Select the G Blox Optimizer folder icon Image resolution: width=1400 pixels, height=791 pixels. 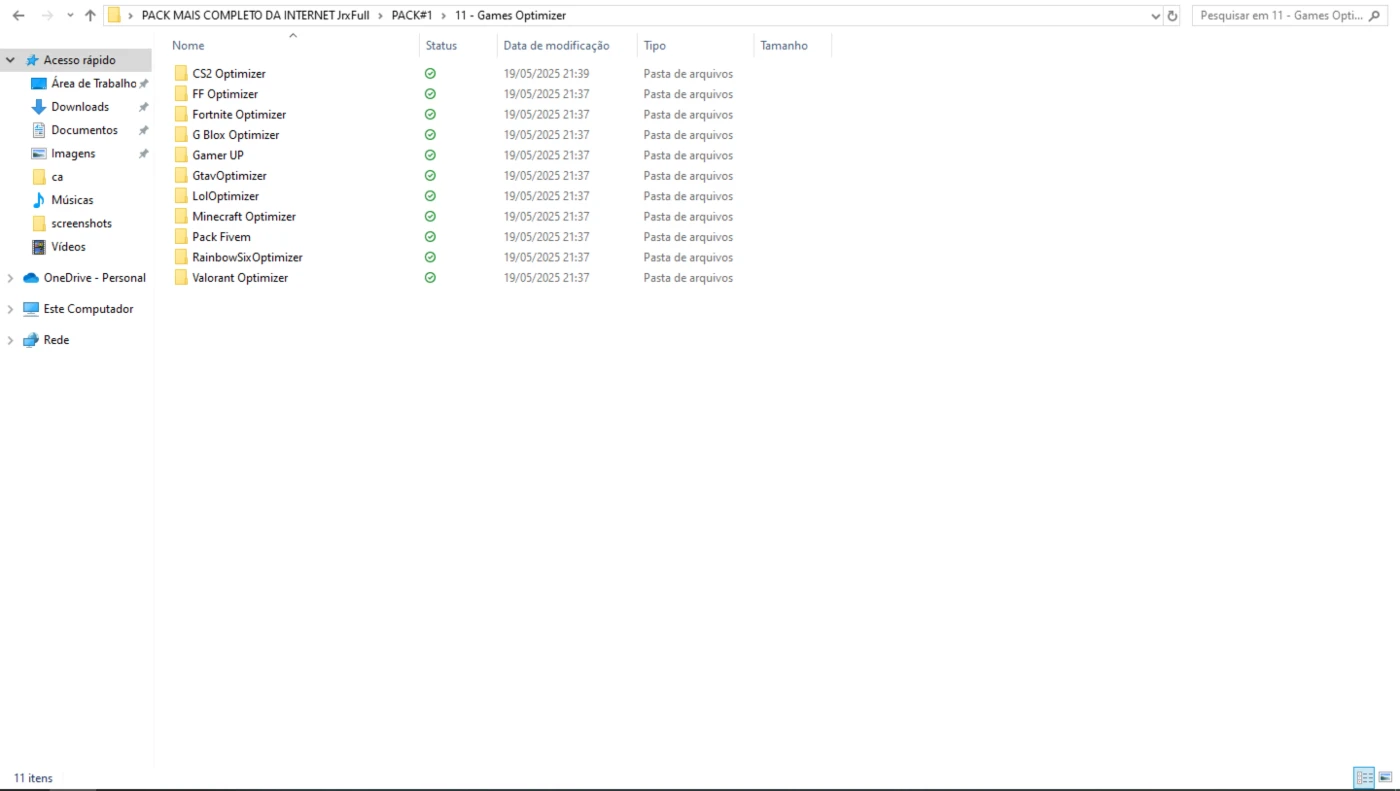pyautogui.click(x=181, y=135)
